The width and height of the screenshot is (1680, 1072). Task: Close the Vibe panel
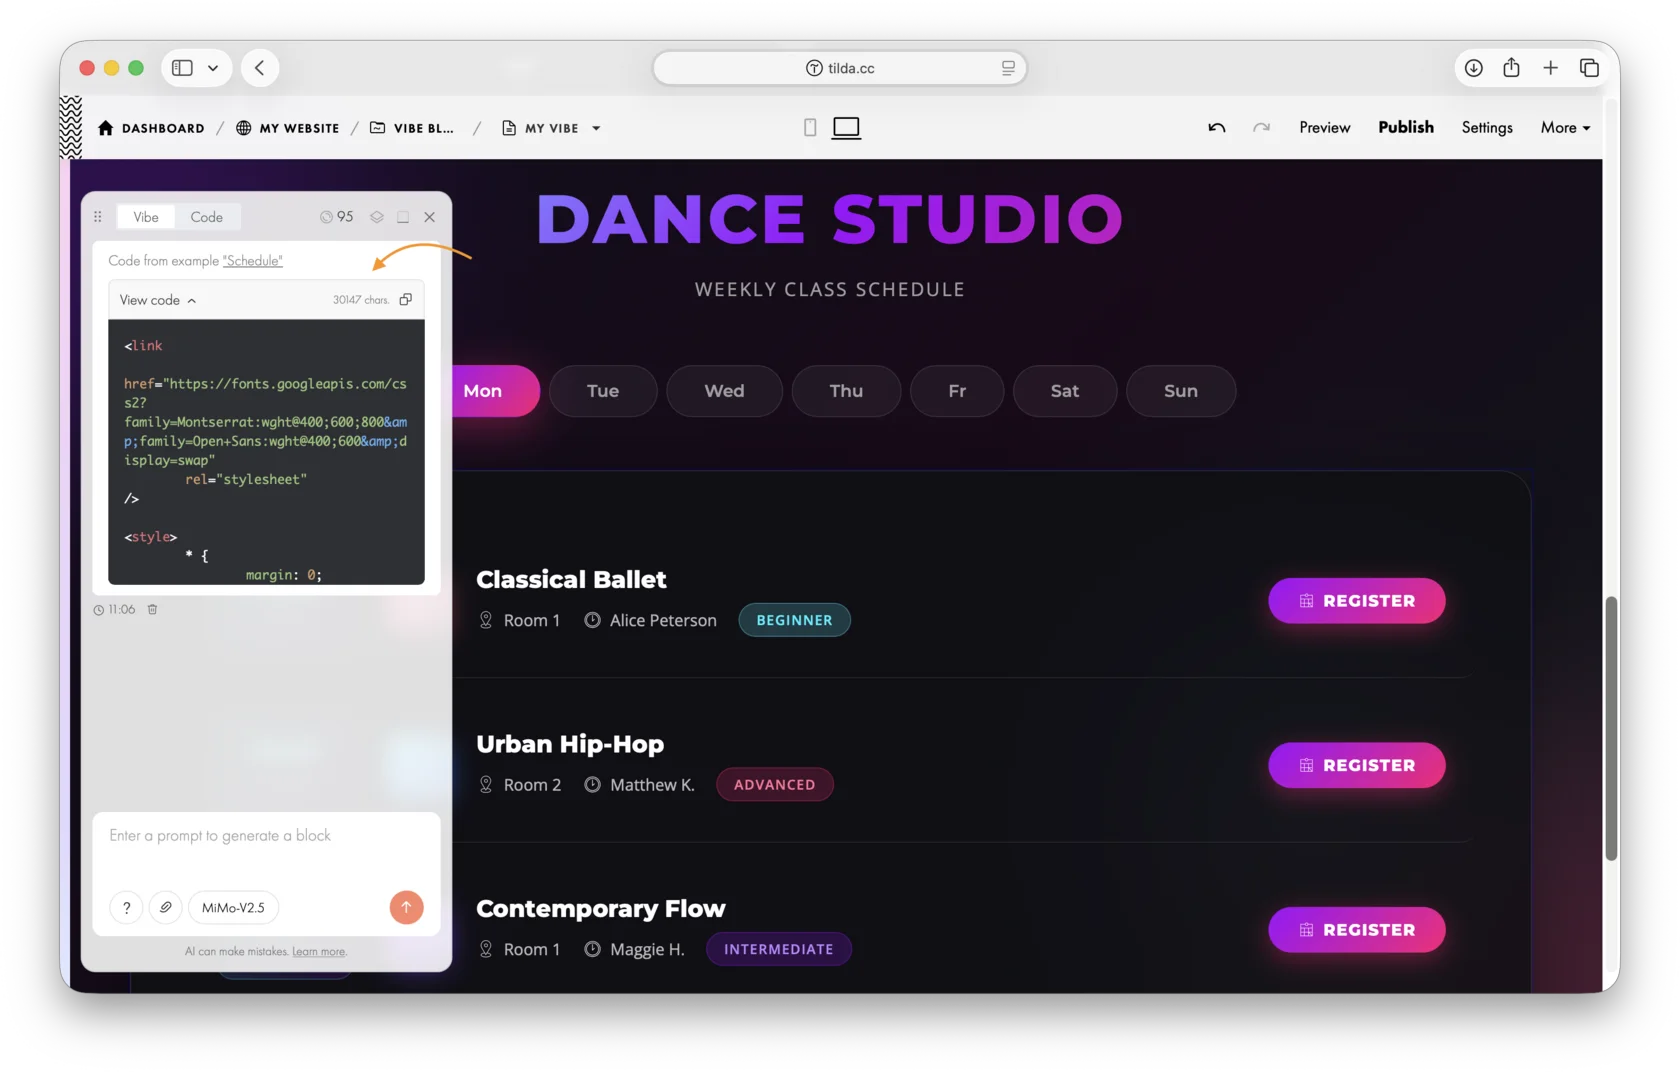tap(429, 217)
